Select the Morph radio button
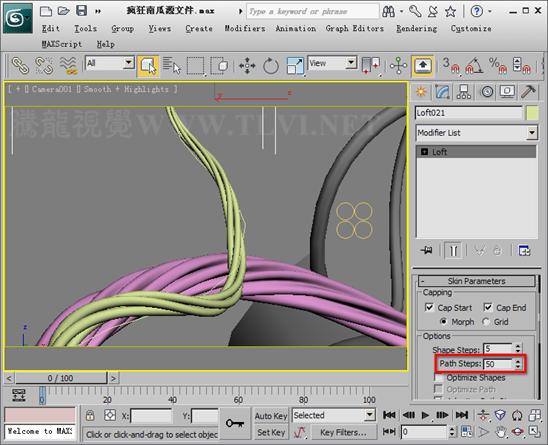Viewport: 548px width, 445px height. coord(444,321)
